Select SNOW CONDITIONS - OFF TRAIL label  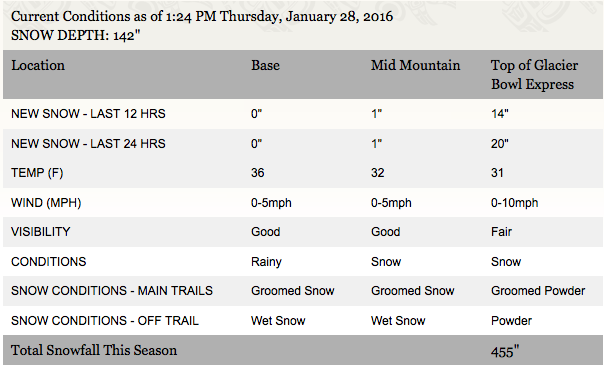click(105, 321)
